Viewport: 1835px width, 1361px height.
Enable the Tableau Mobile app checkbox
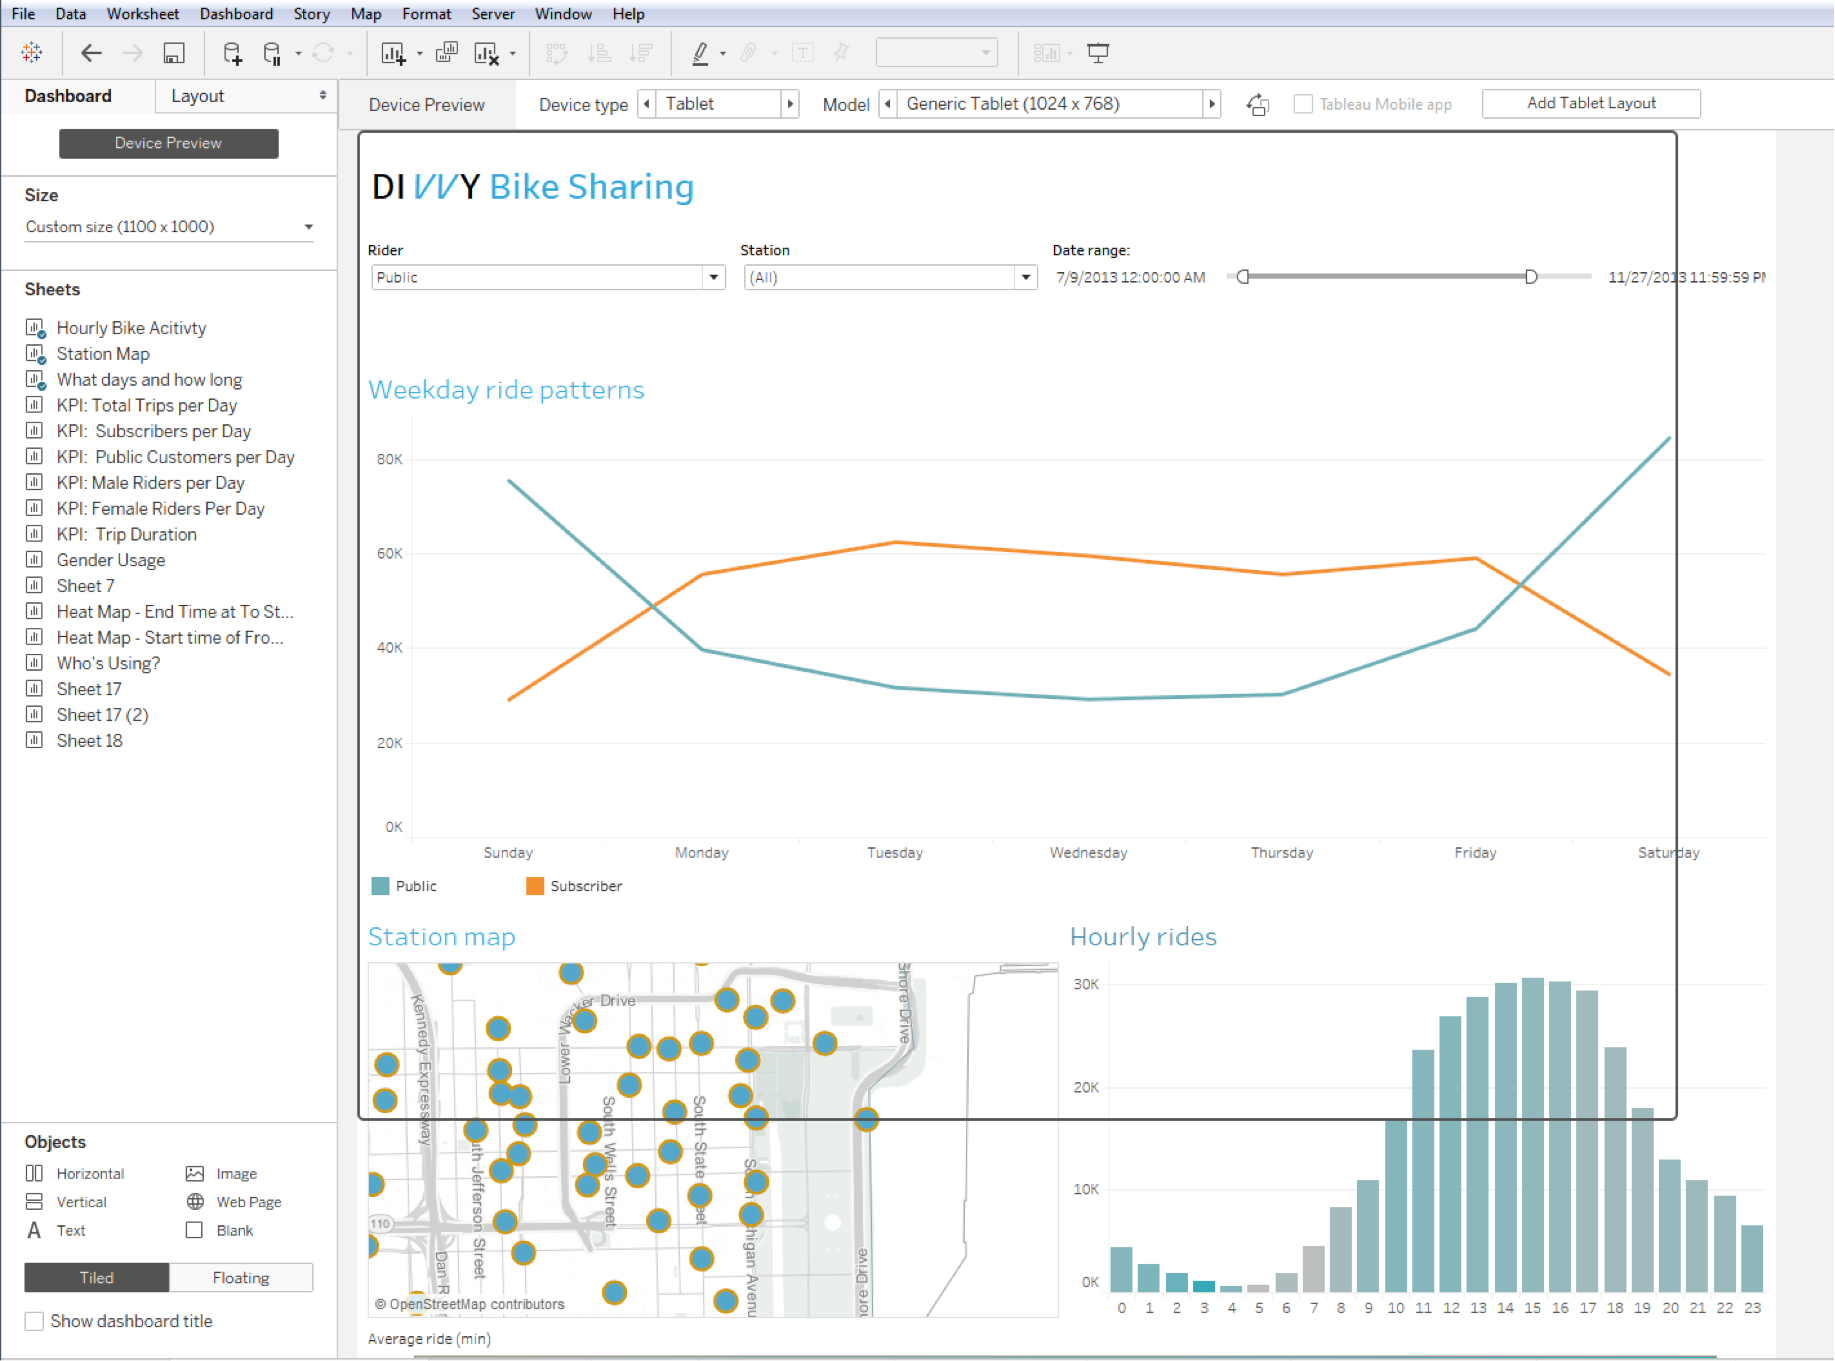[1303, 104]
